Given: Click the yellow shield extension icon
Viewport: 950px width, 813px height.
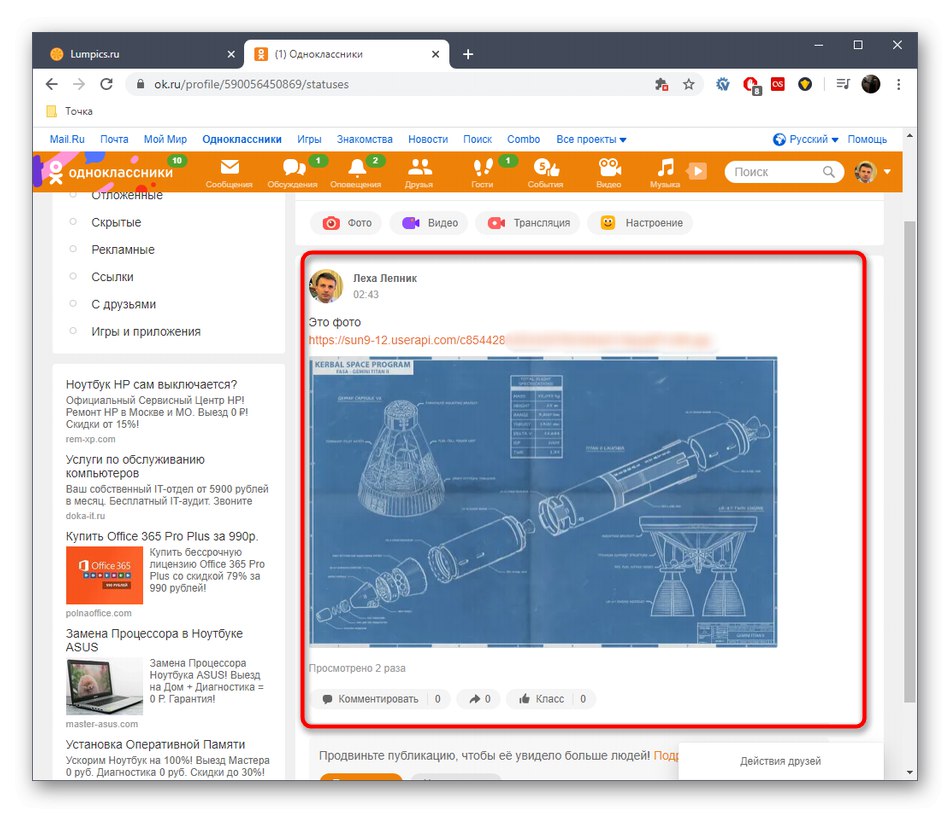Looking at the screenshot, I should click(805, 84).
